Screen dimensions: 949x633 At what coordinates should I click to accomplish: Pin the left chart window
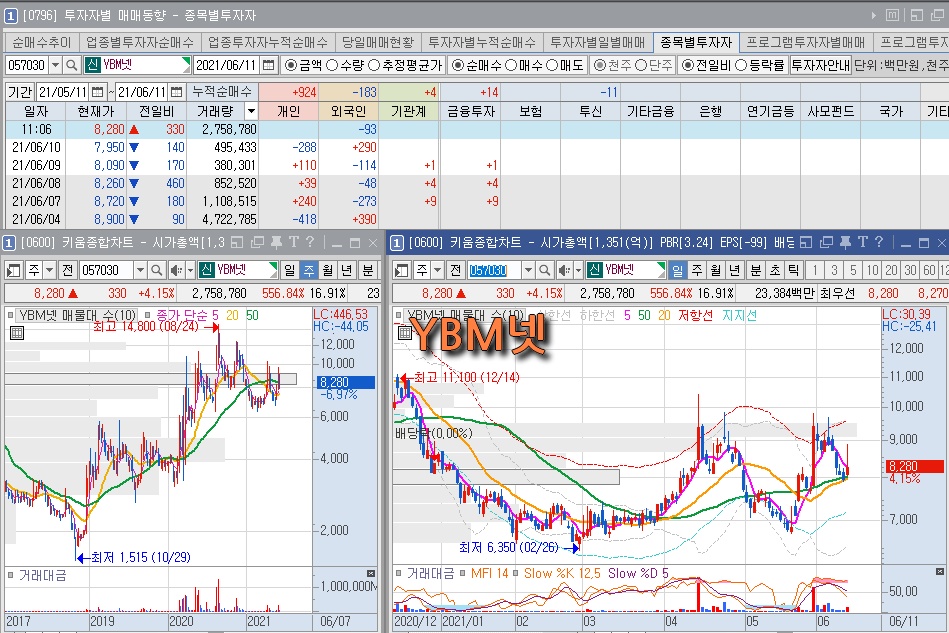tap(276, 243)
